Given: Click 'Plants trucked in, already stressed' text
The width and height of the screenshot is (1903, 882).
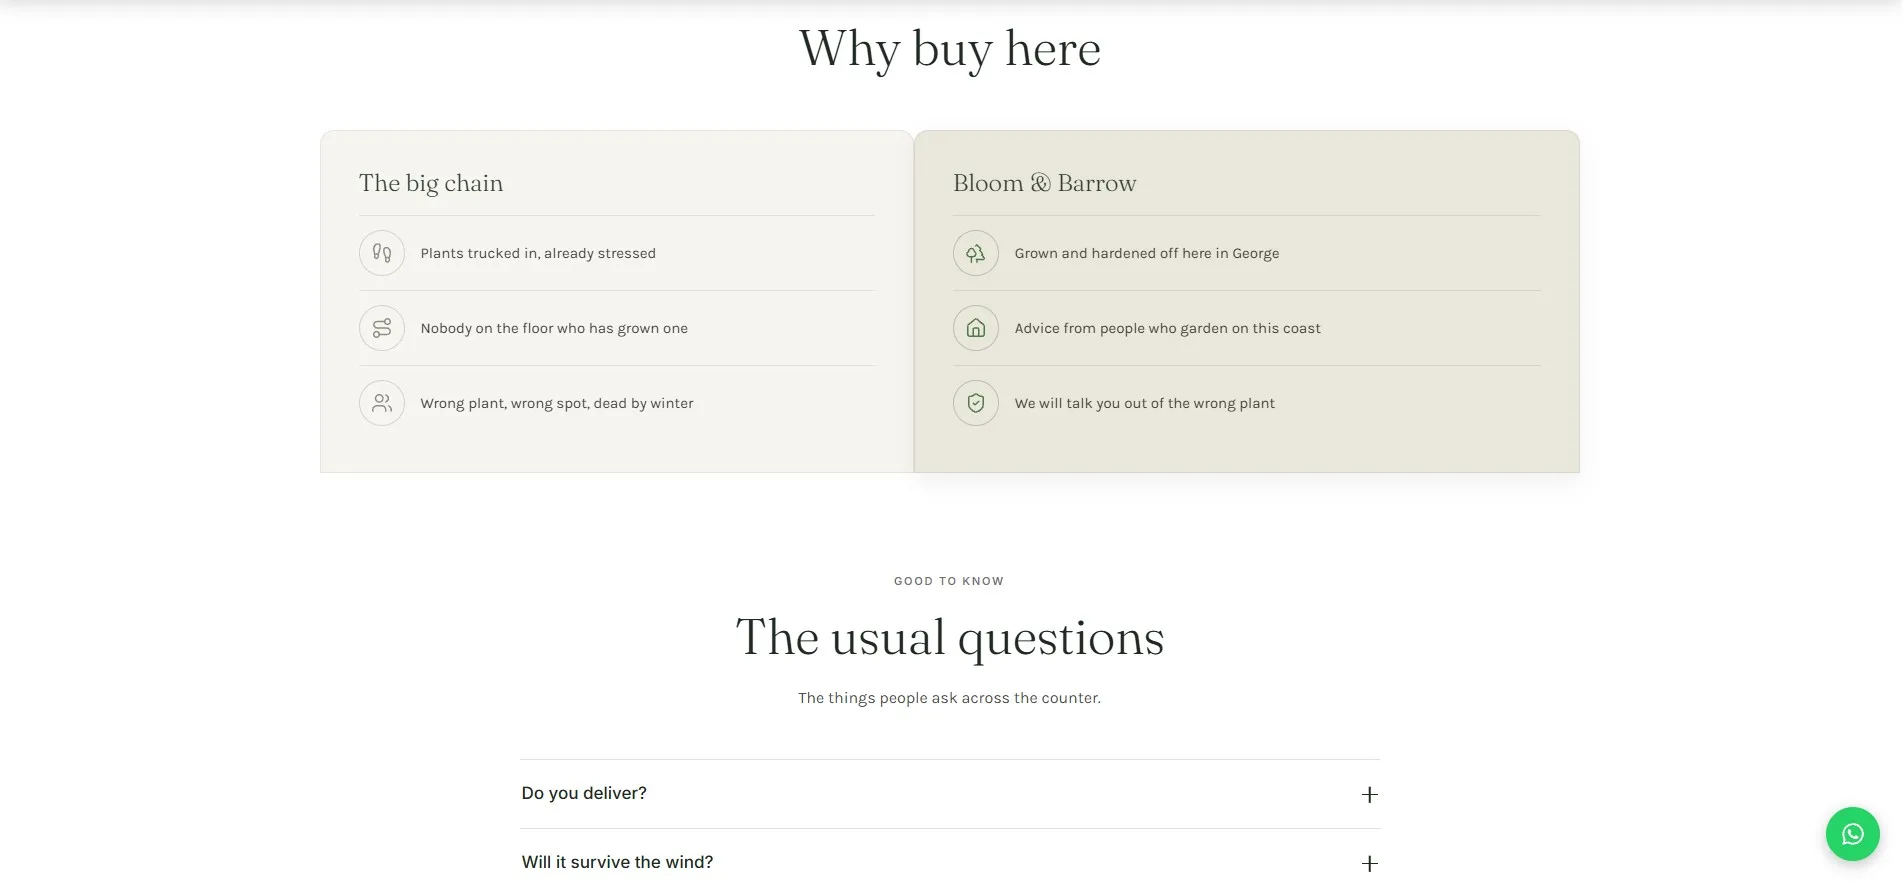Looking at the screenshot, I should click(538, 253).
